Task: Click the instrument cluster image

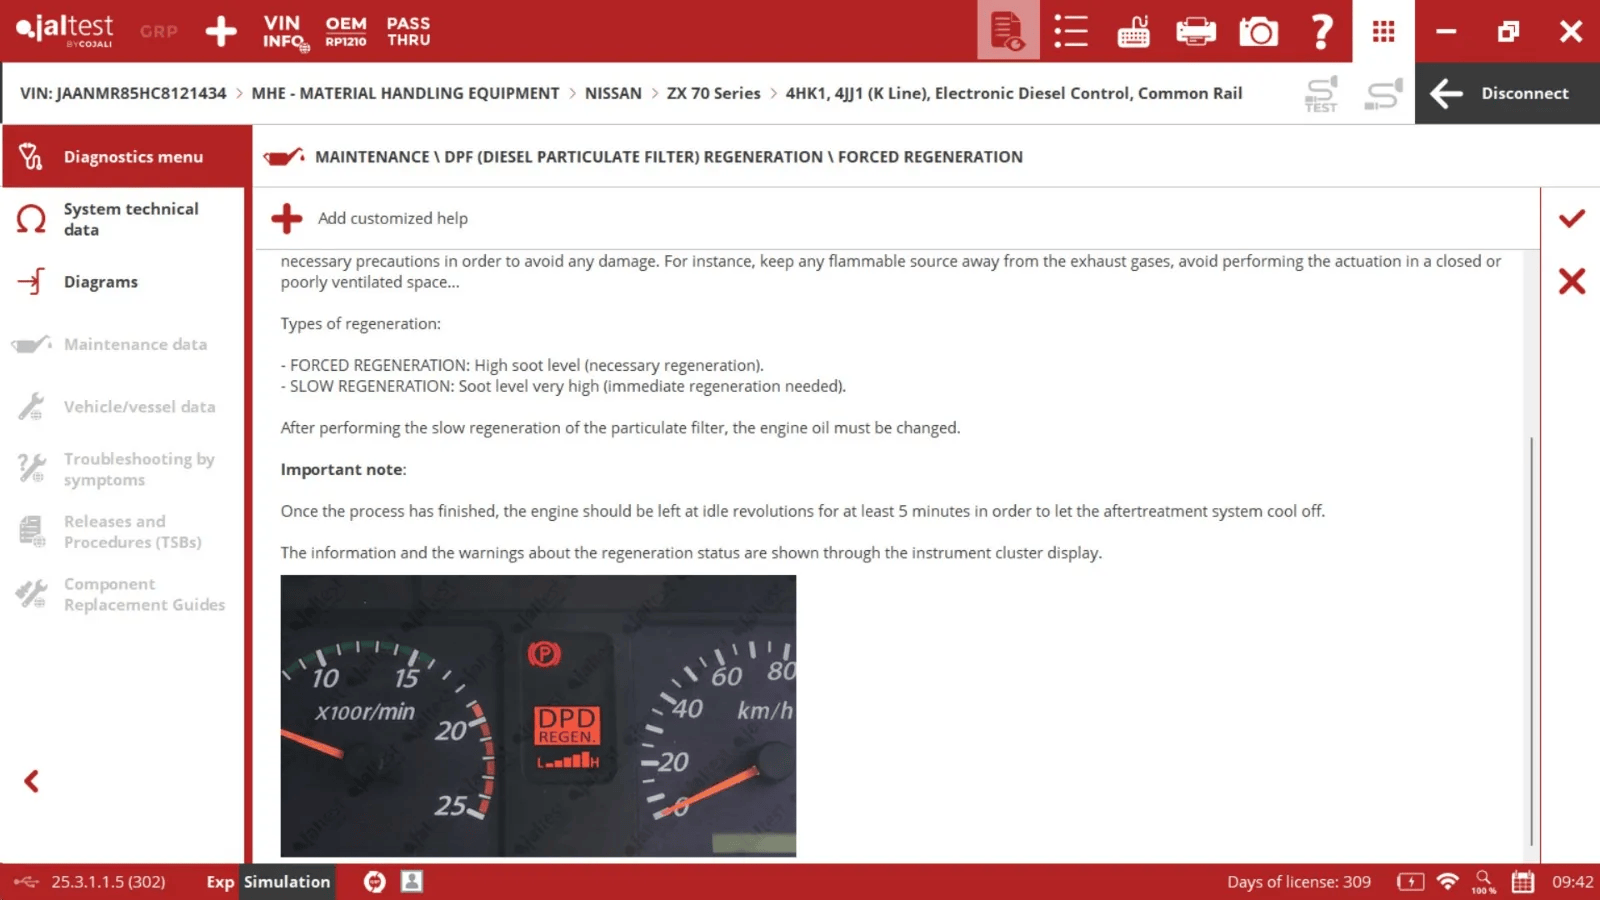Action: coord(538,716)
